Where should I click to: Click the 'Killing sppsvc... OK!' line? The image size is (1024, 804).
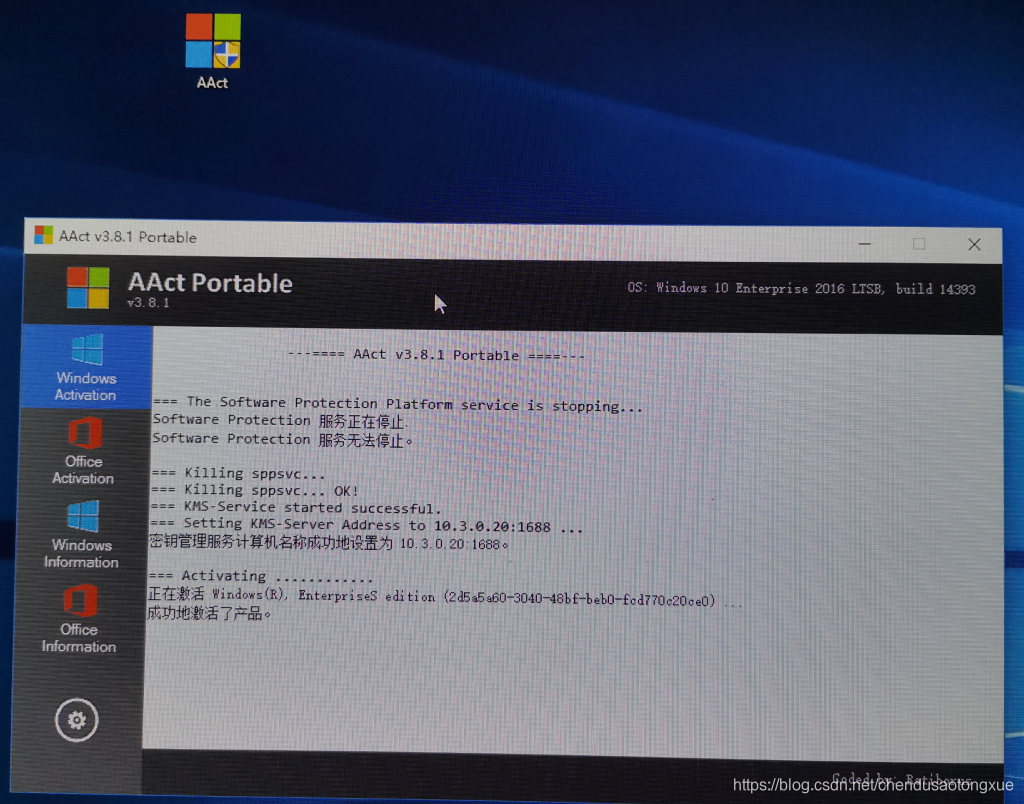[x=254, y=490]
